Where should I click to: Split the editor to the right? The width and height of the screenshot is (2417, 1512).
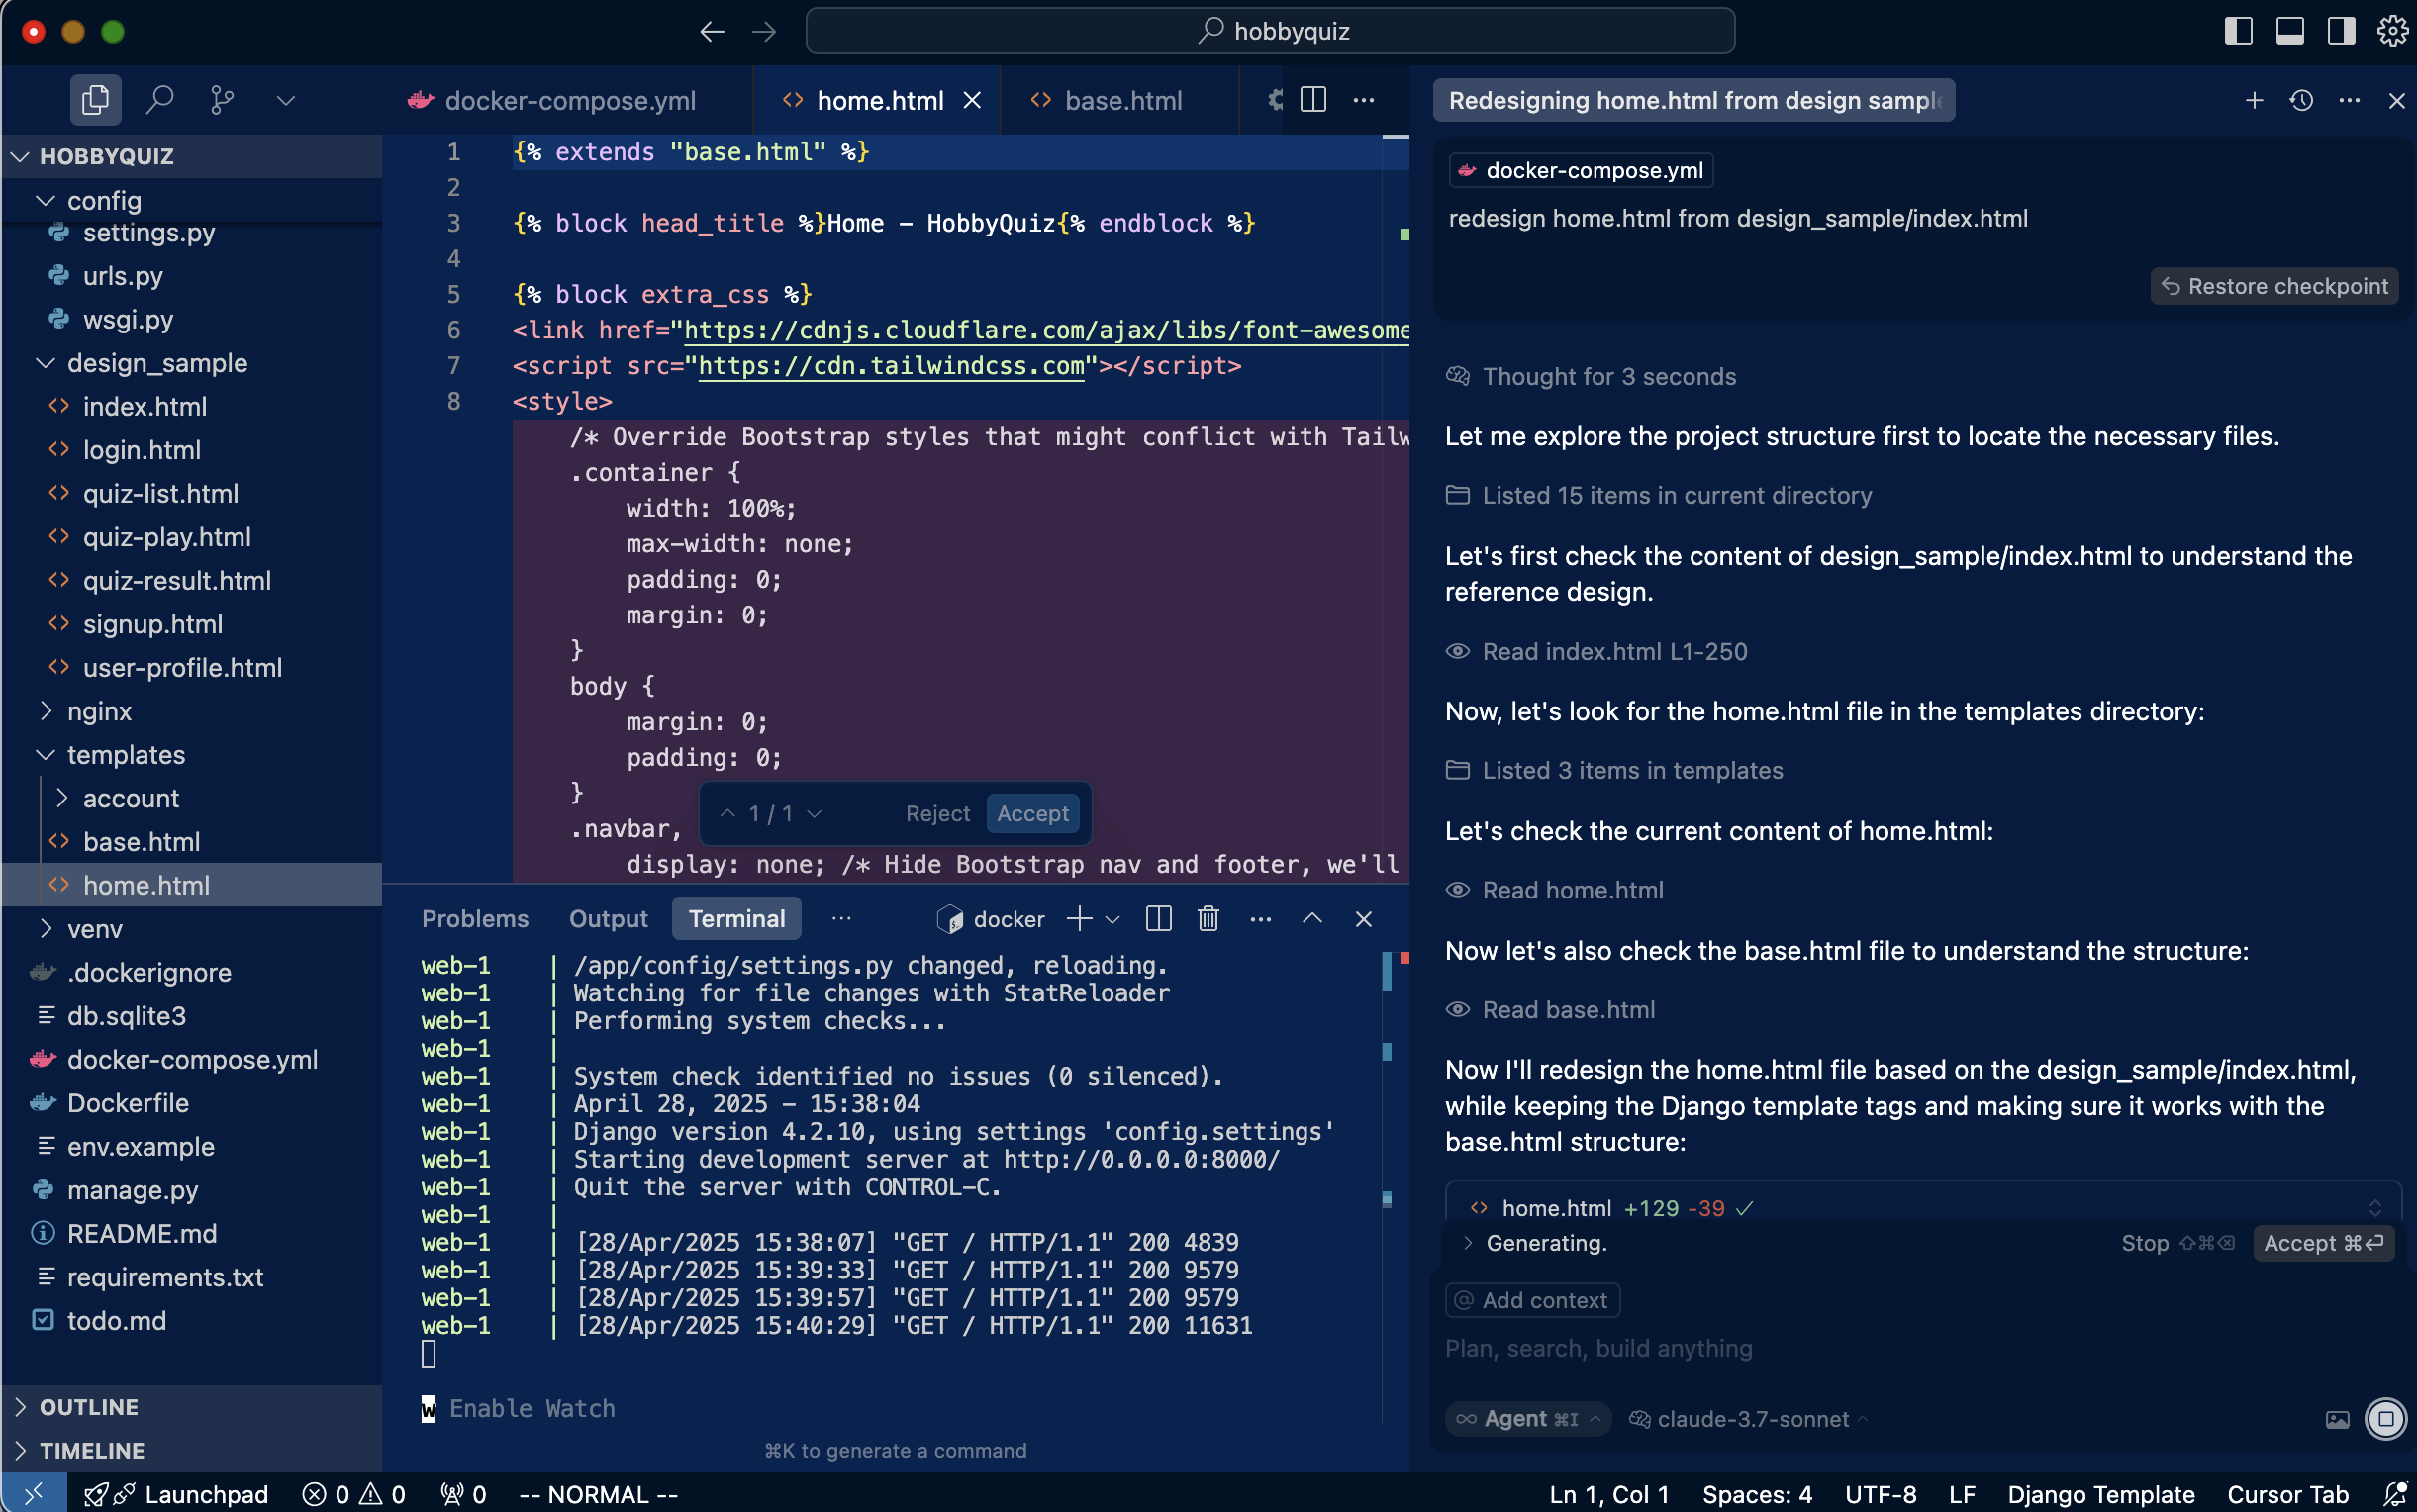pos(1313,100)
